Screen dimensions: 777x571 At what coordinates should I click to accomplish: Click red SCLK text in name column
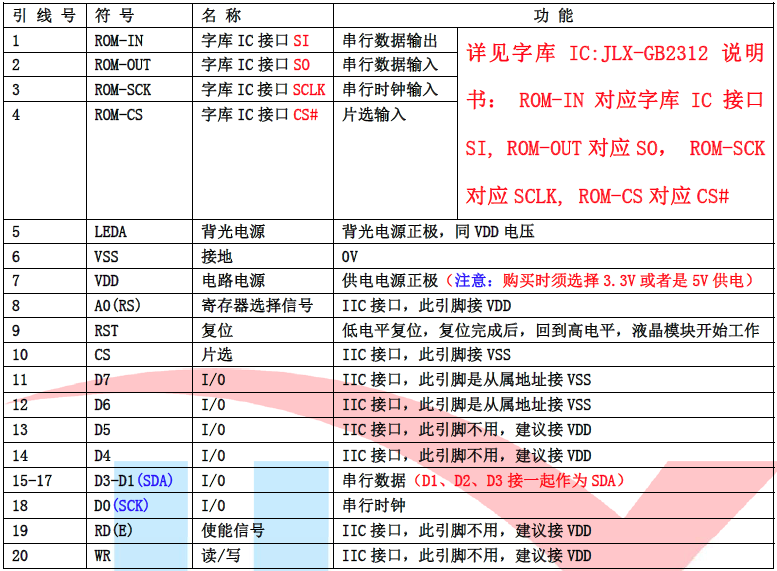tap(309, 90)
